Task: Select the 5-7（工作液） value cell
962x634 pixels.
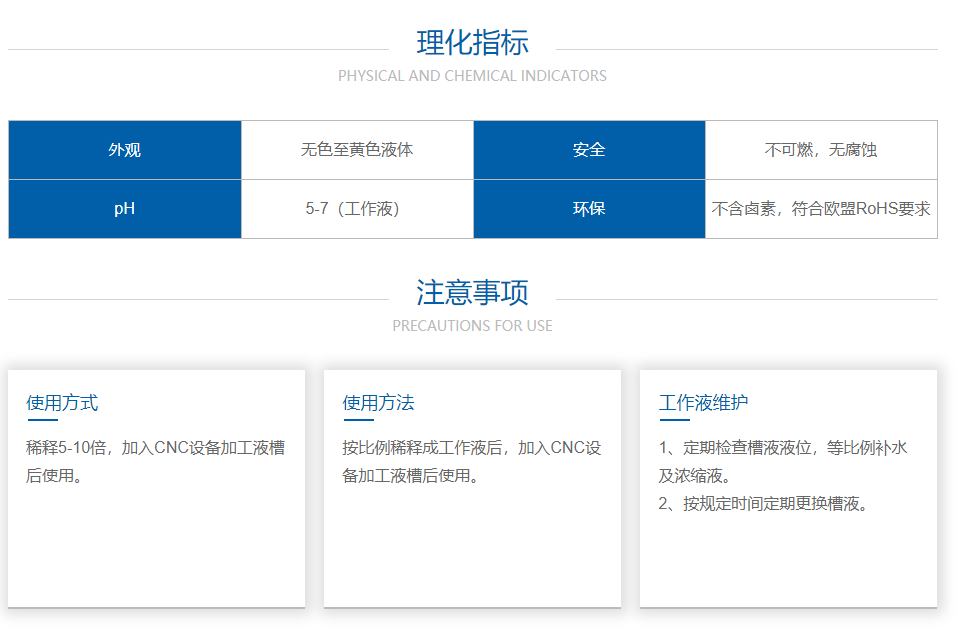Action: 357,209
